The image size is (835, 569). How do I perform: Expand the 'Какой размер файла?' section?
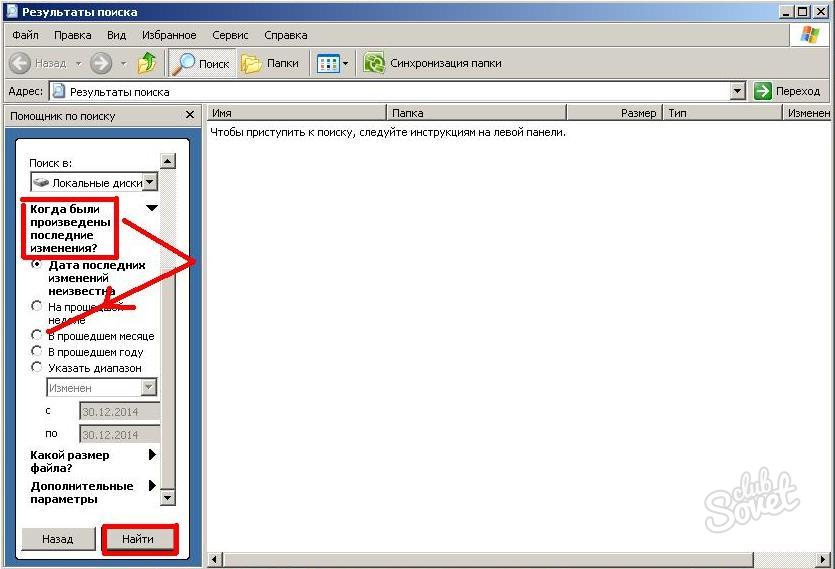[x=152, y=455]
